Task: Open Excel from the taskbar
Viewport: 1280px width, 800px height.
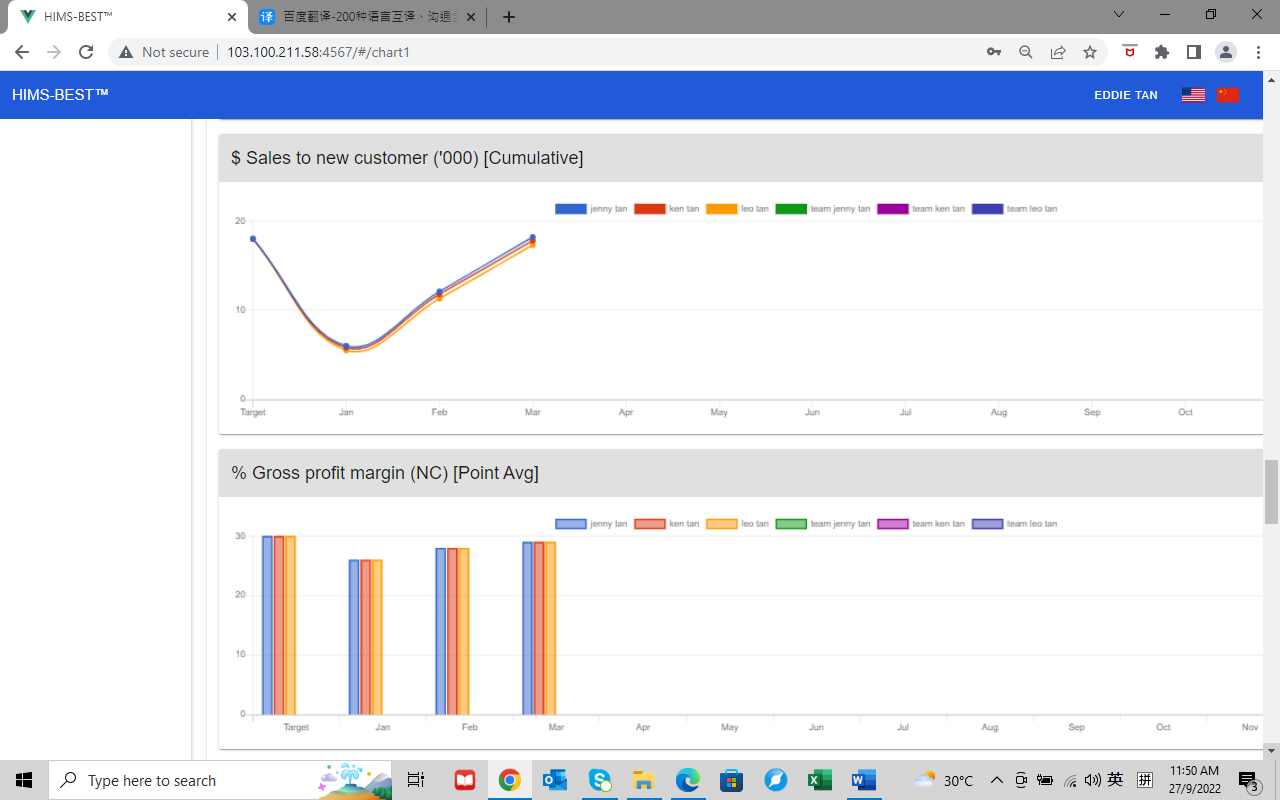Action: (x=820, y=780)
